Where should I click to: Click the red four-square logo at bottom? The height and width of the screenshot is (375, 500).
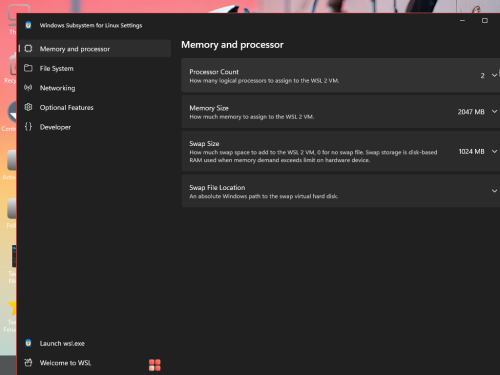pos(155,365)
